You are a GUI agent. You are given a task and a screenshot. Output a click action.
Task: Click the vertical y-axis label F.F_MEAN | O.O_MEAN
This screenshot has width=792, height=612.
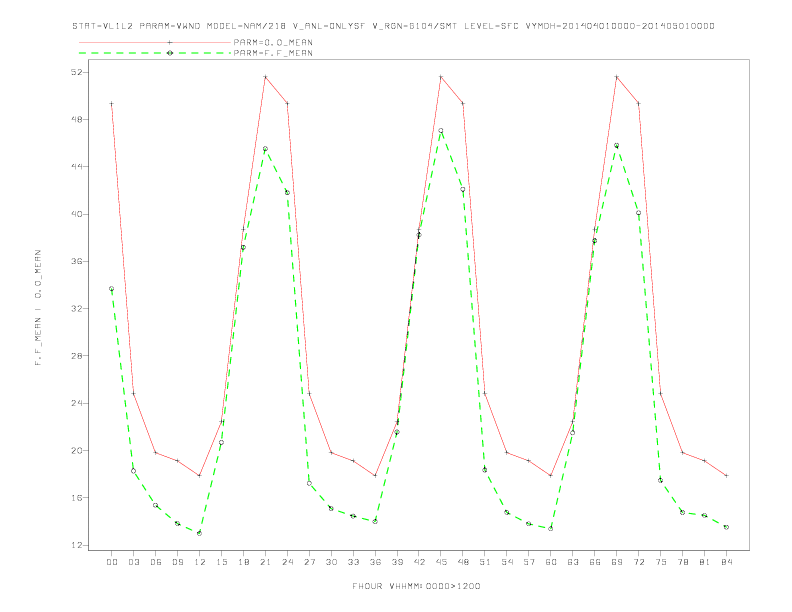click(38, 308)
